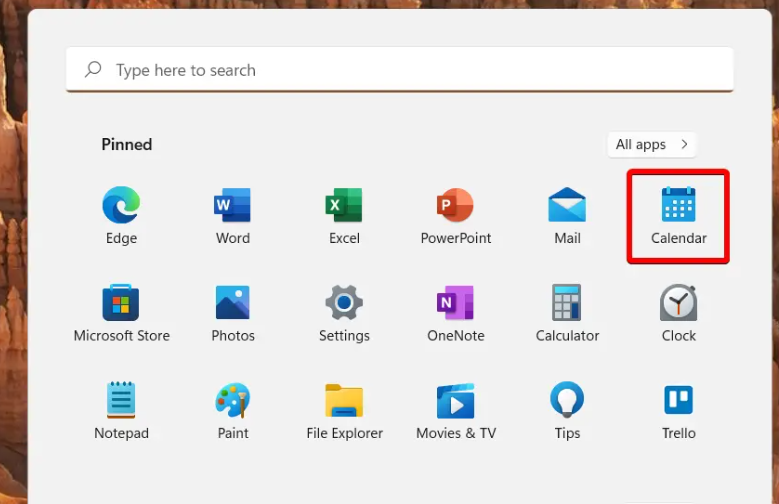Screen dimensions: 779x504
Task: Click the Type here to search field
Action: tap(399, 70)
